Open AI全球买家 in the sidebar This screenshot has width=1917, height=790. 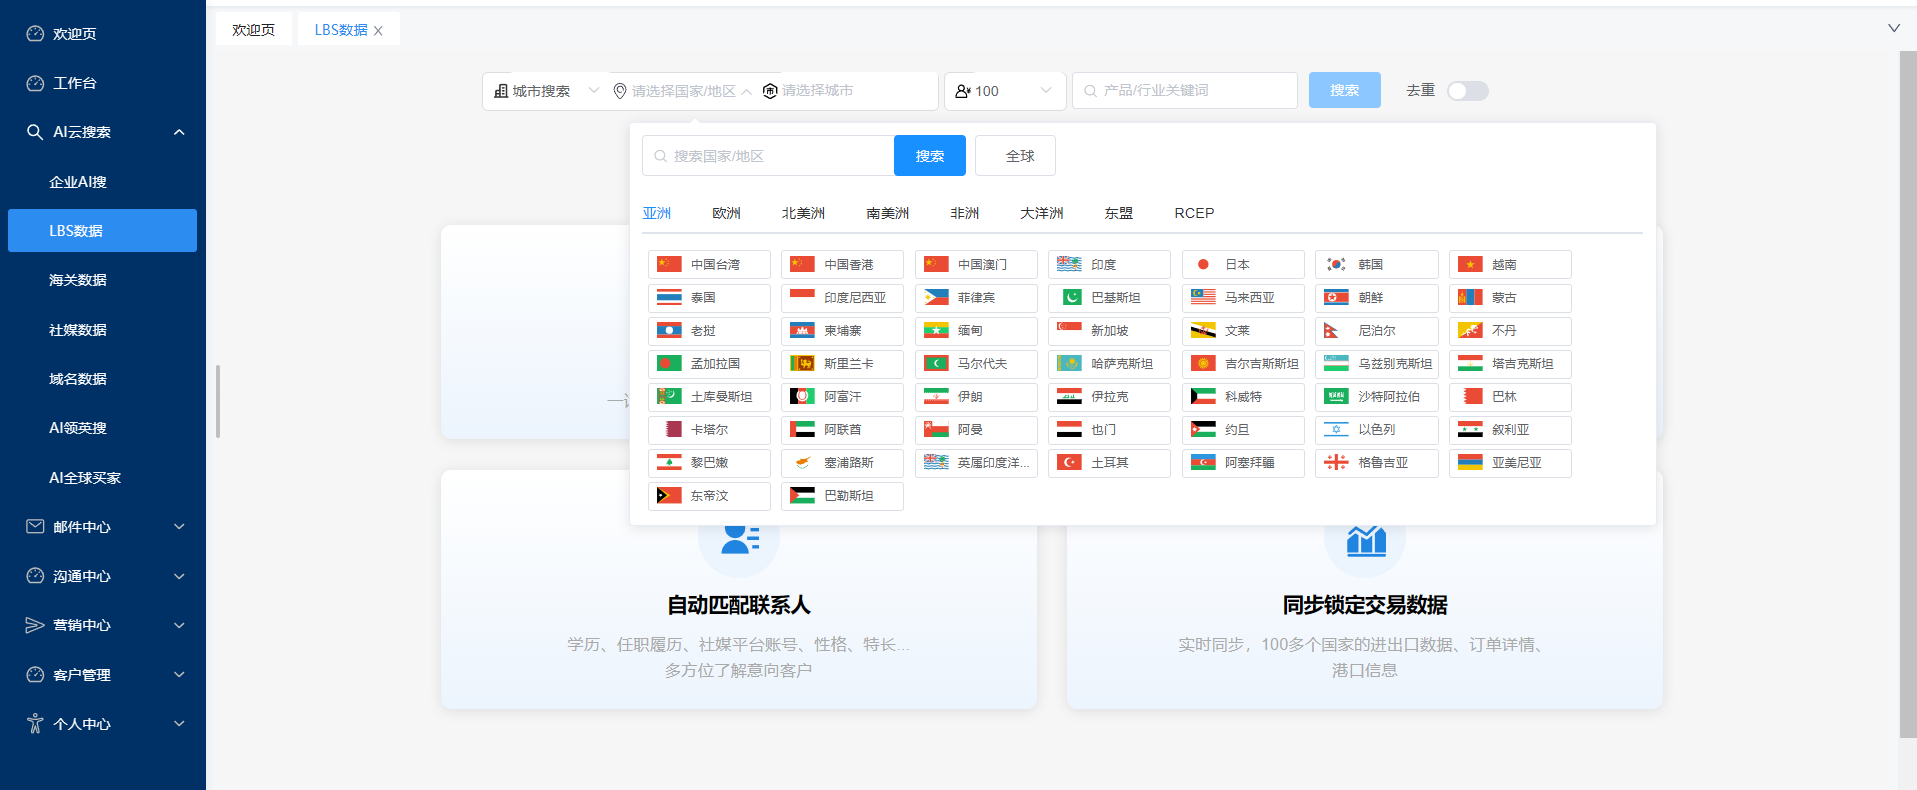102,478
